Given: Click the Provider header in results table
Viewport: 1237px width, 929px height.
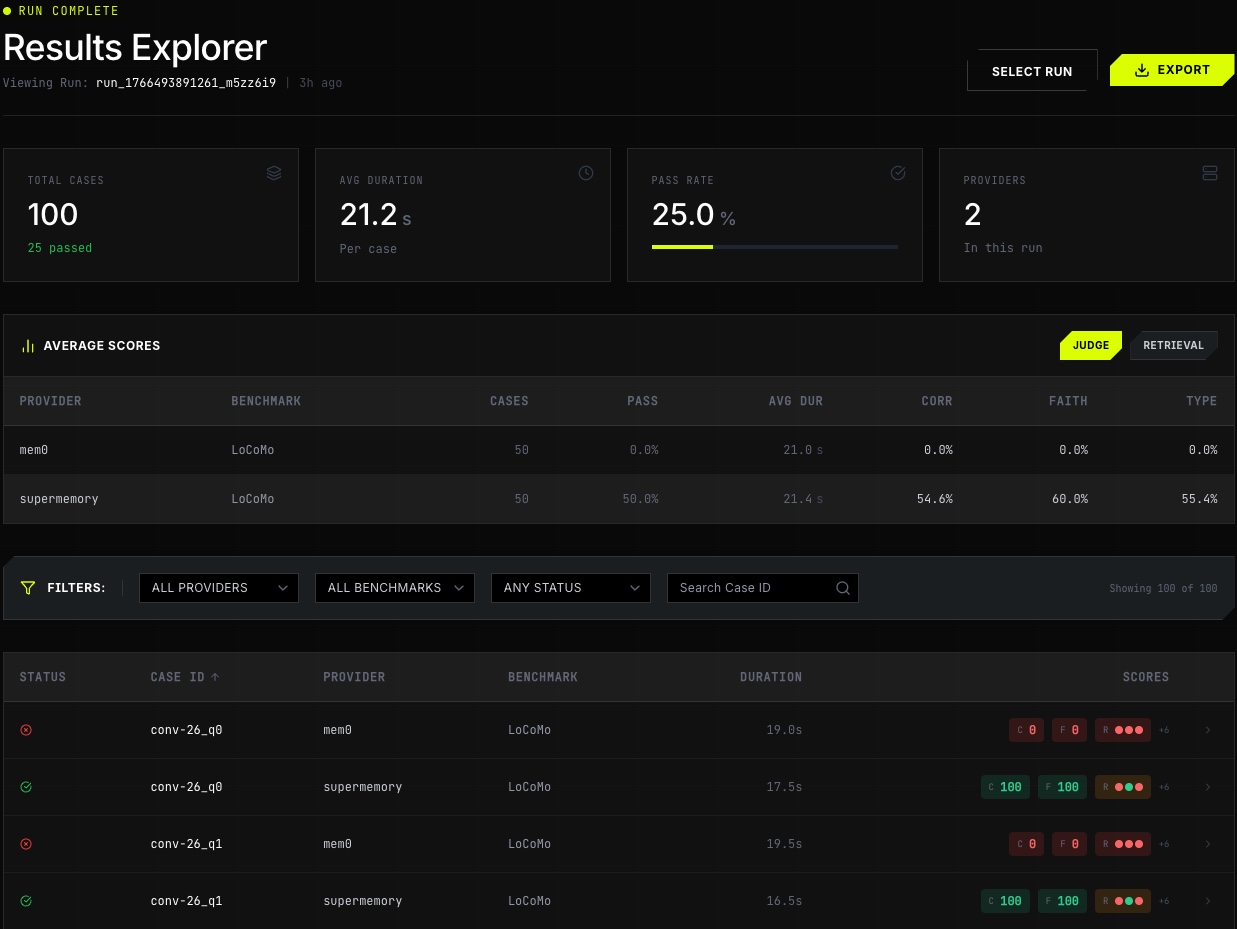Looking at the screenshot, I should pyautogui.click(x=354, y=677).
